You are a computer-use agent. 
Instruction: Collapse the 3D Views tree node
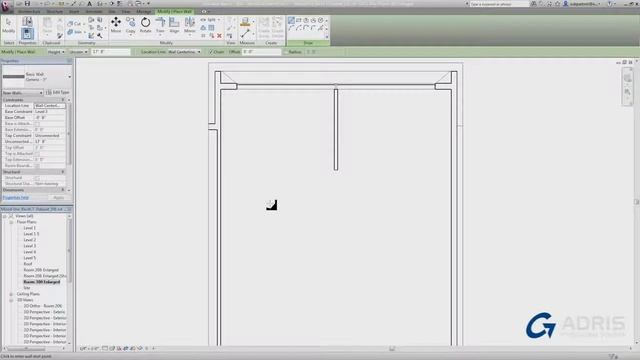coord(11,300)
